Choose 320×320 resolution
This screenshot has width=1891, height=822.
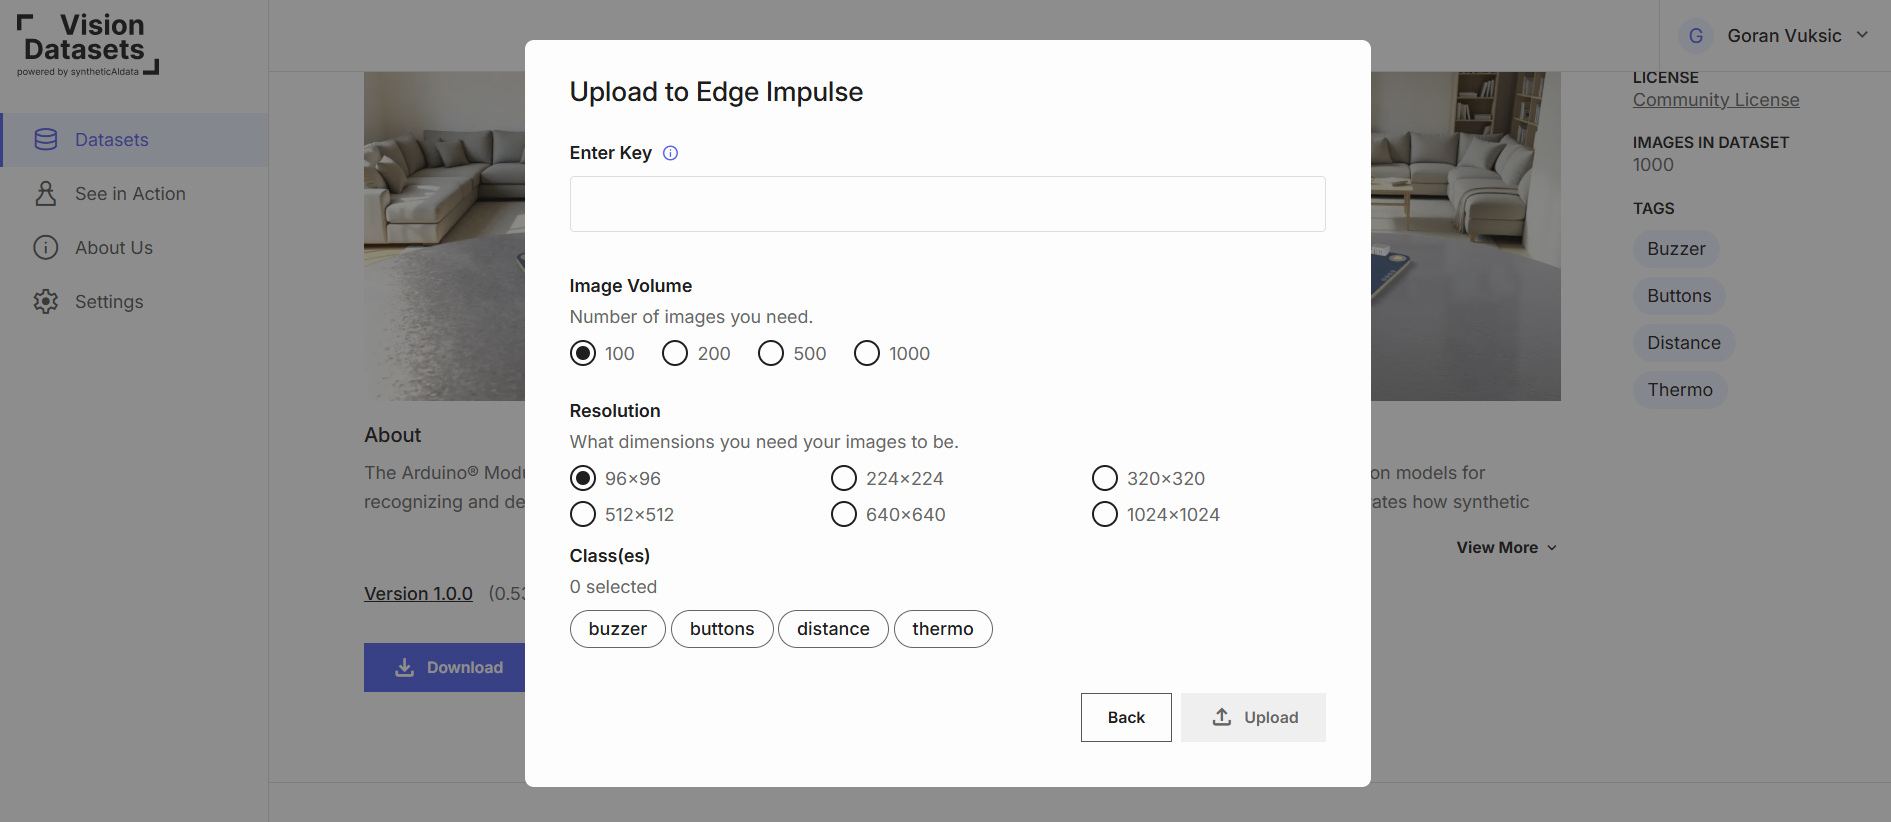[1105, 479]
